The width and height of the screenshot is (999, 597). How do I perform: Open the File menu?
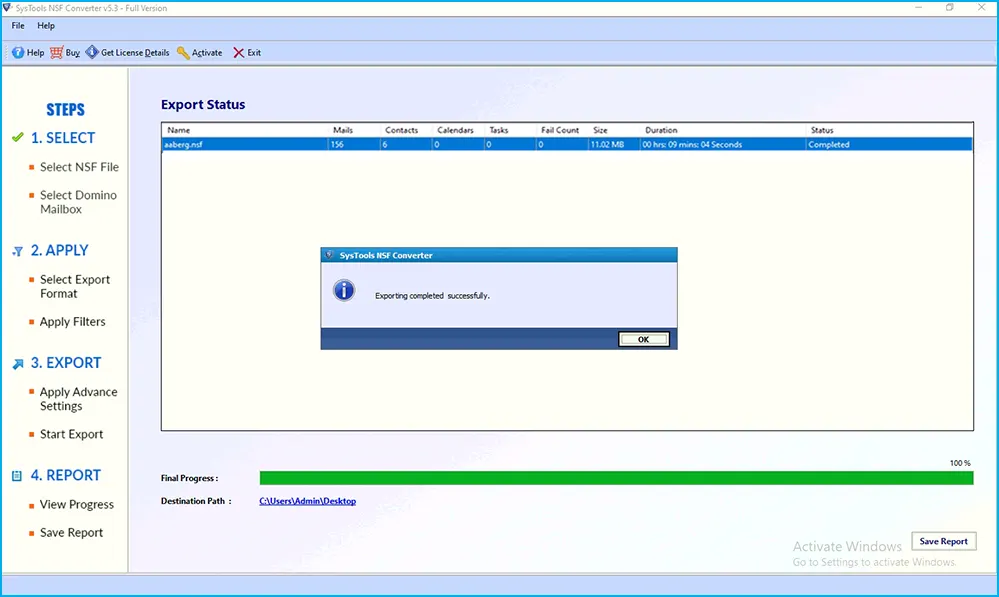[18, 26]
